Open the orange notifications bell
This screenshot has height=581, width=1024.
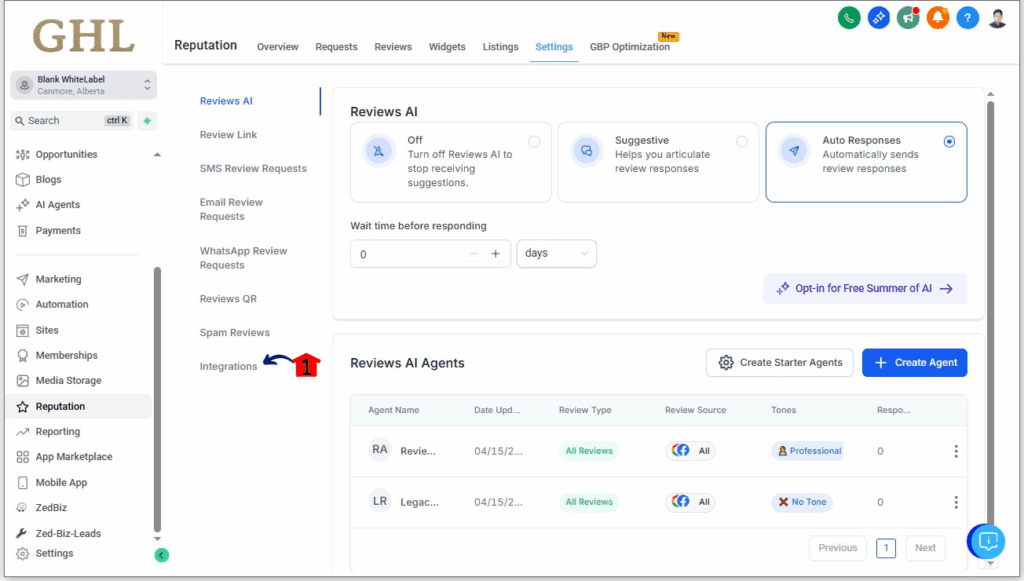click(x=938, y=18)
